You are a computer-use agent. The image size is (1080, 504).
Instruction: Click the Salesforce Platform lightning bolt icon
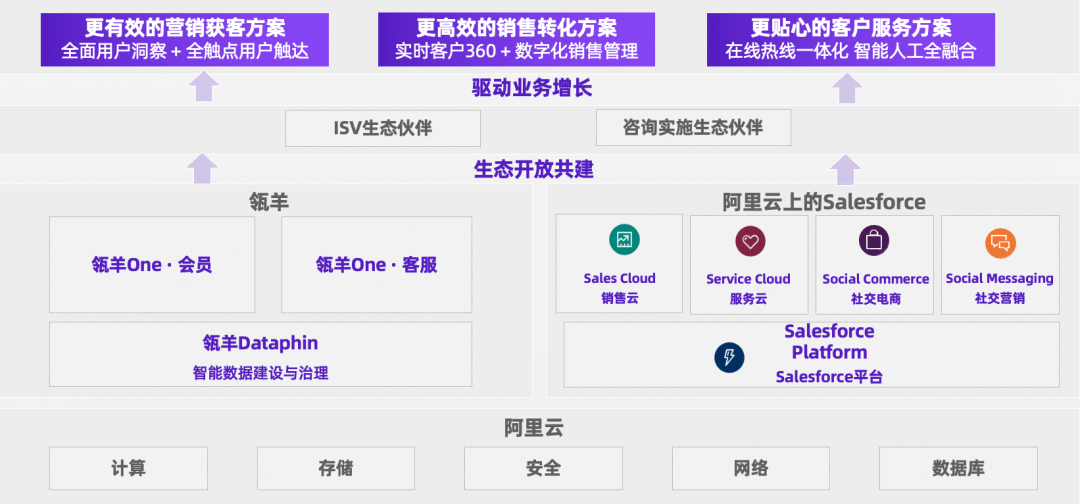tap(729, 357)
